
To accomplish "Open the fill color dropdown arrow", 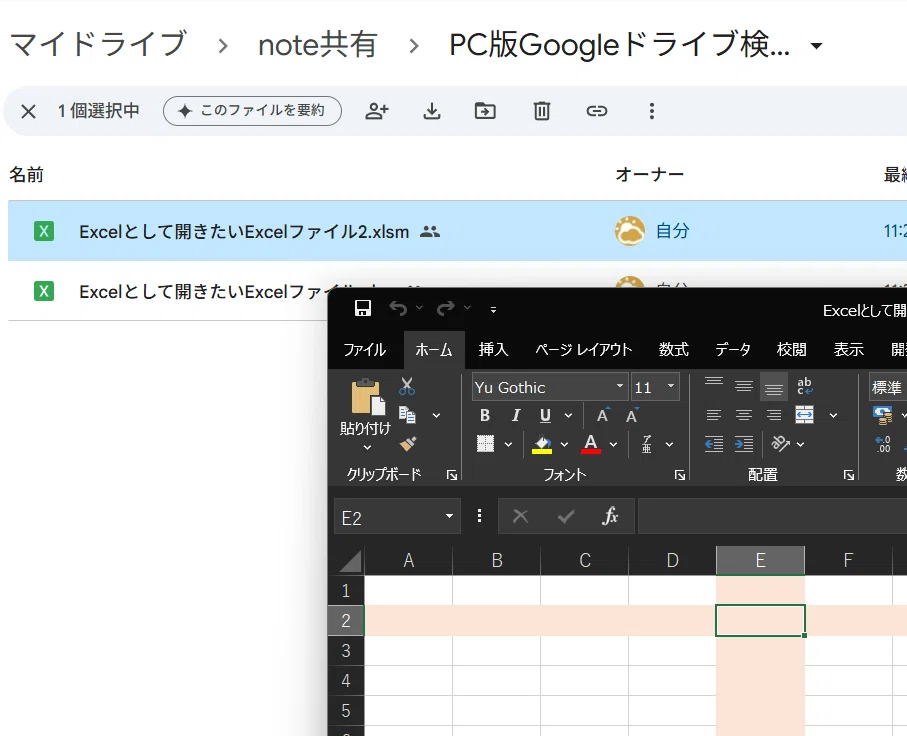I will (x=564, y=444).
